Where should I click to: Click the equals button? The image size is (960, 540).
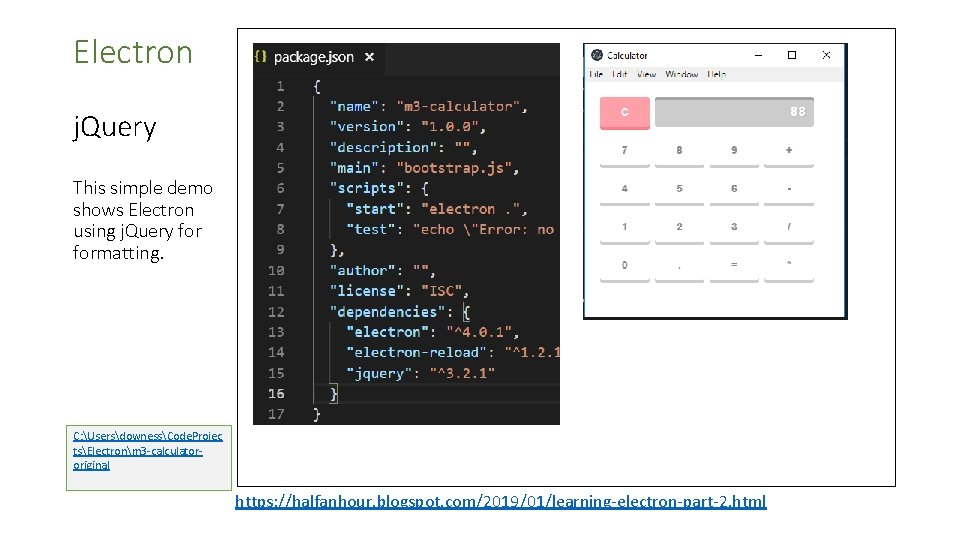click(x=734, y=266)
